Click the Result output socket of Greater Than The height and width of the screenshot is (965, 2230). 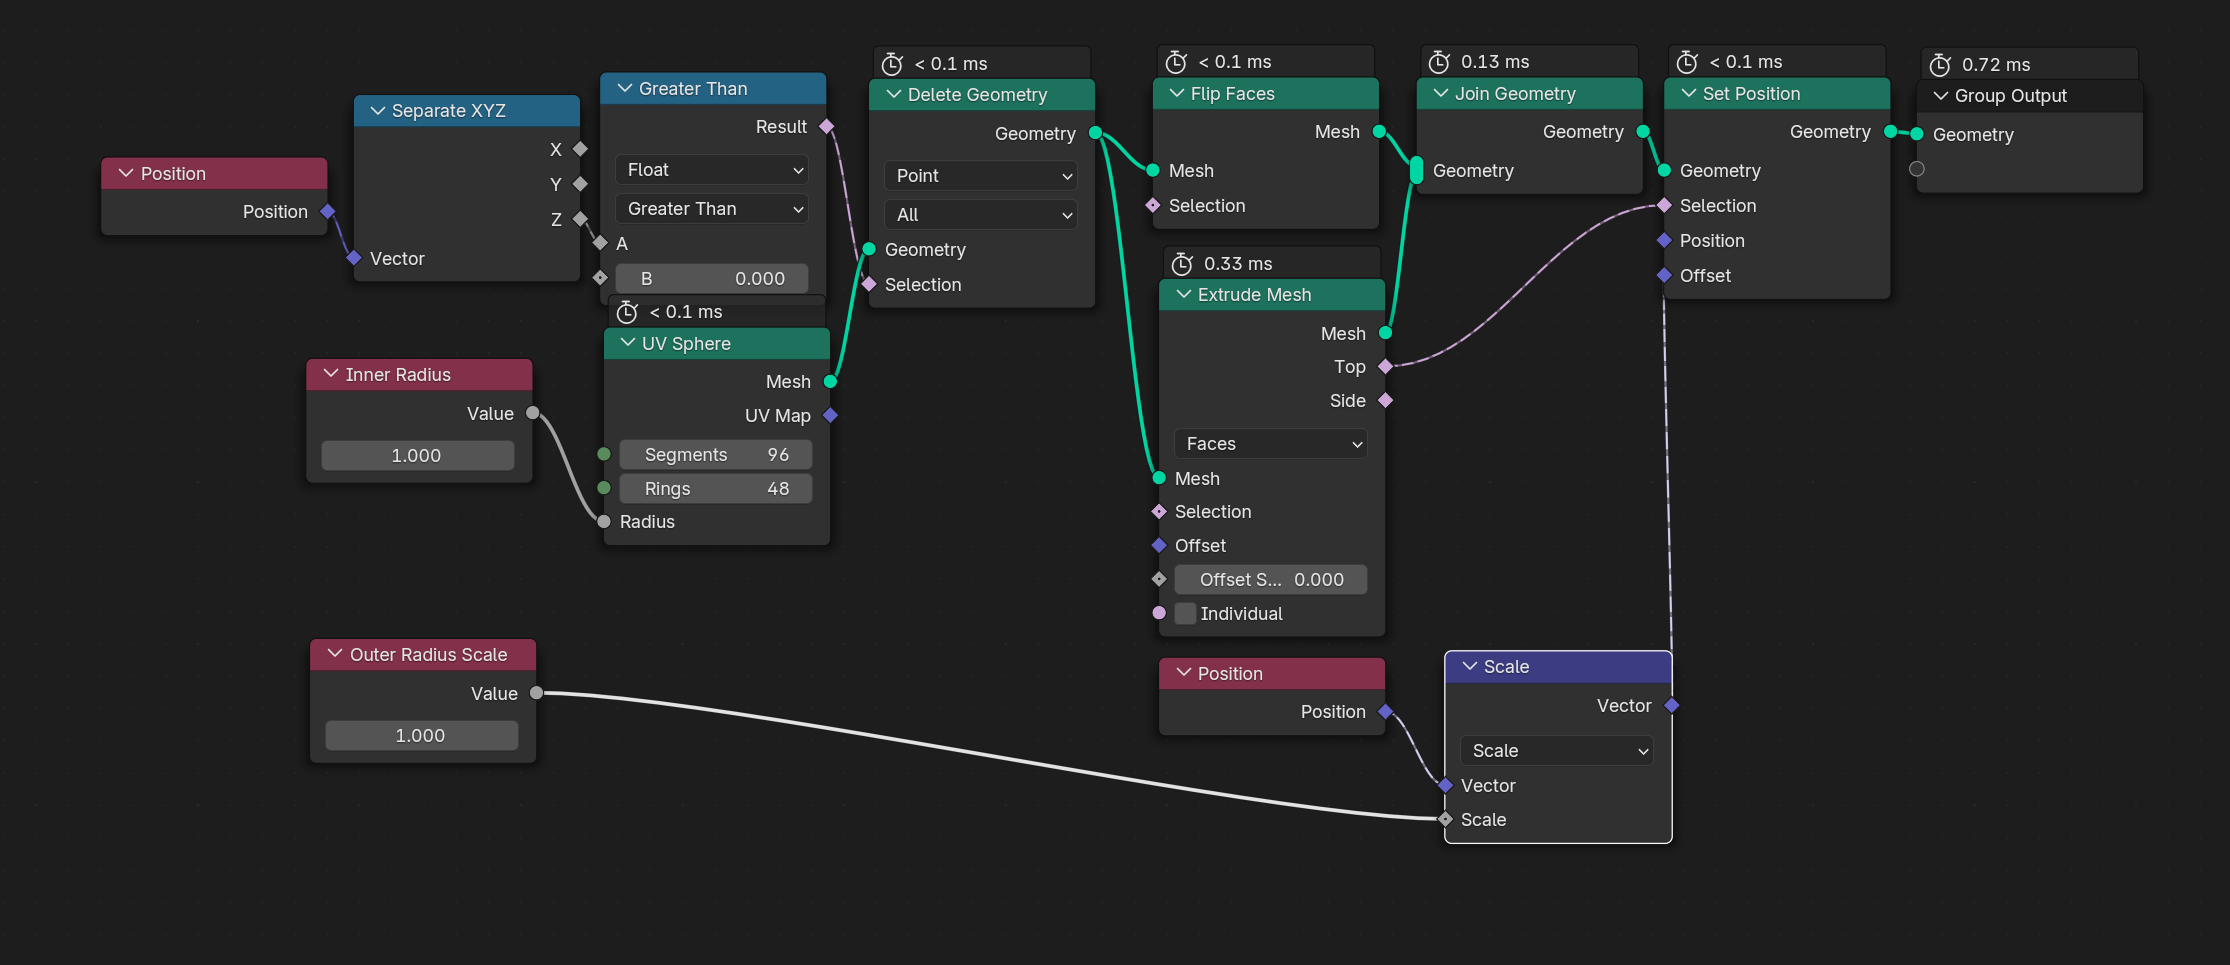(827, 127)
